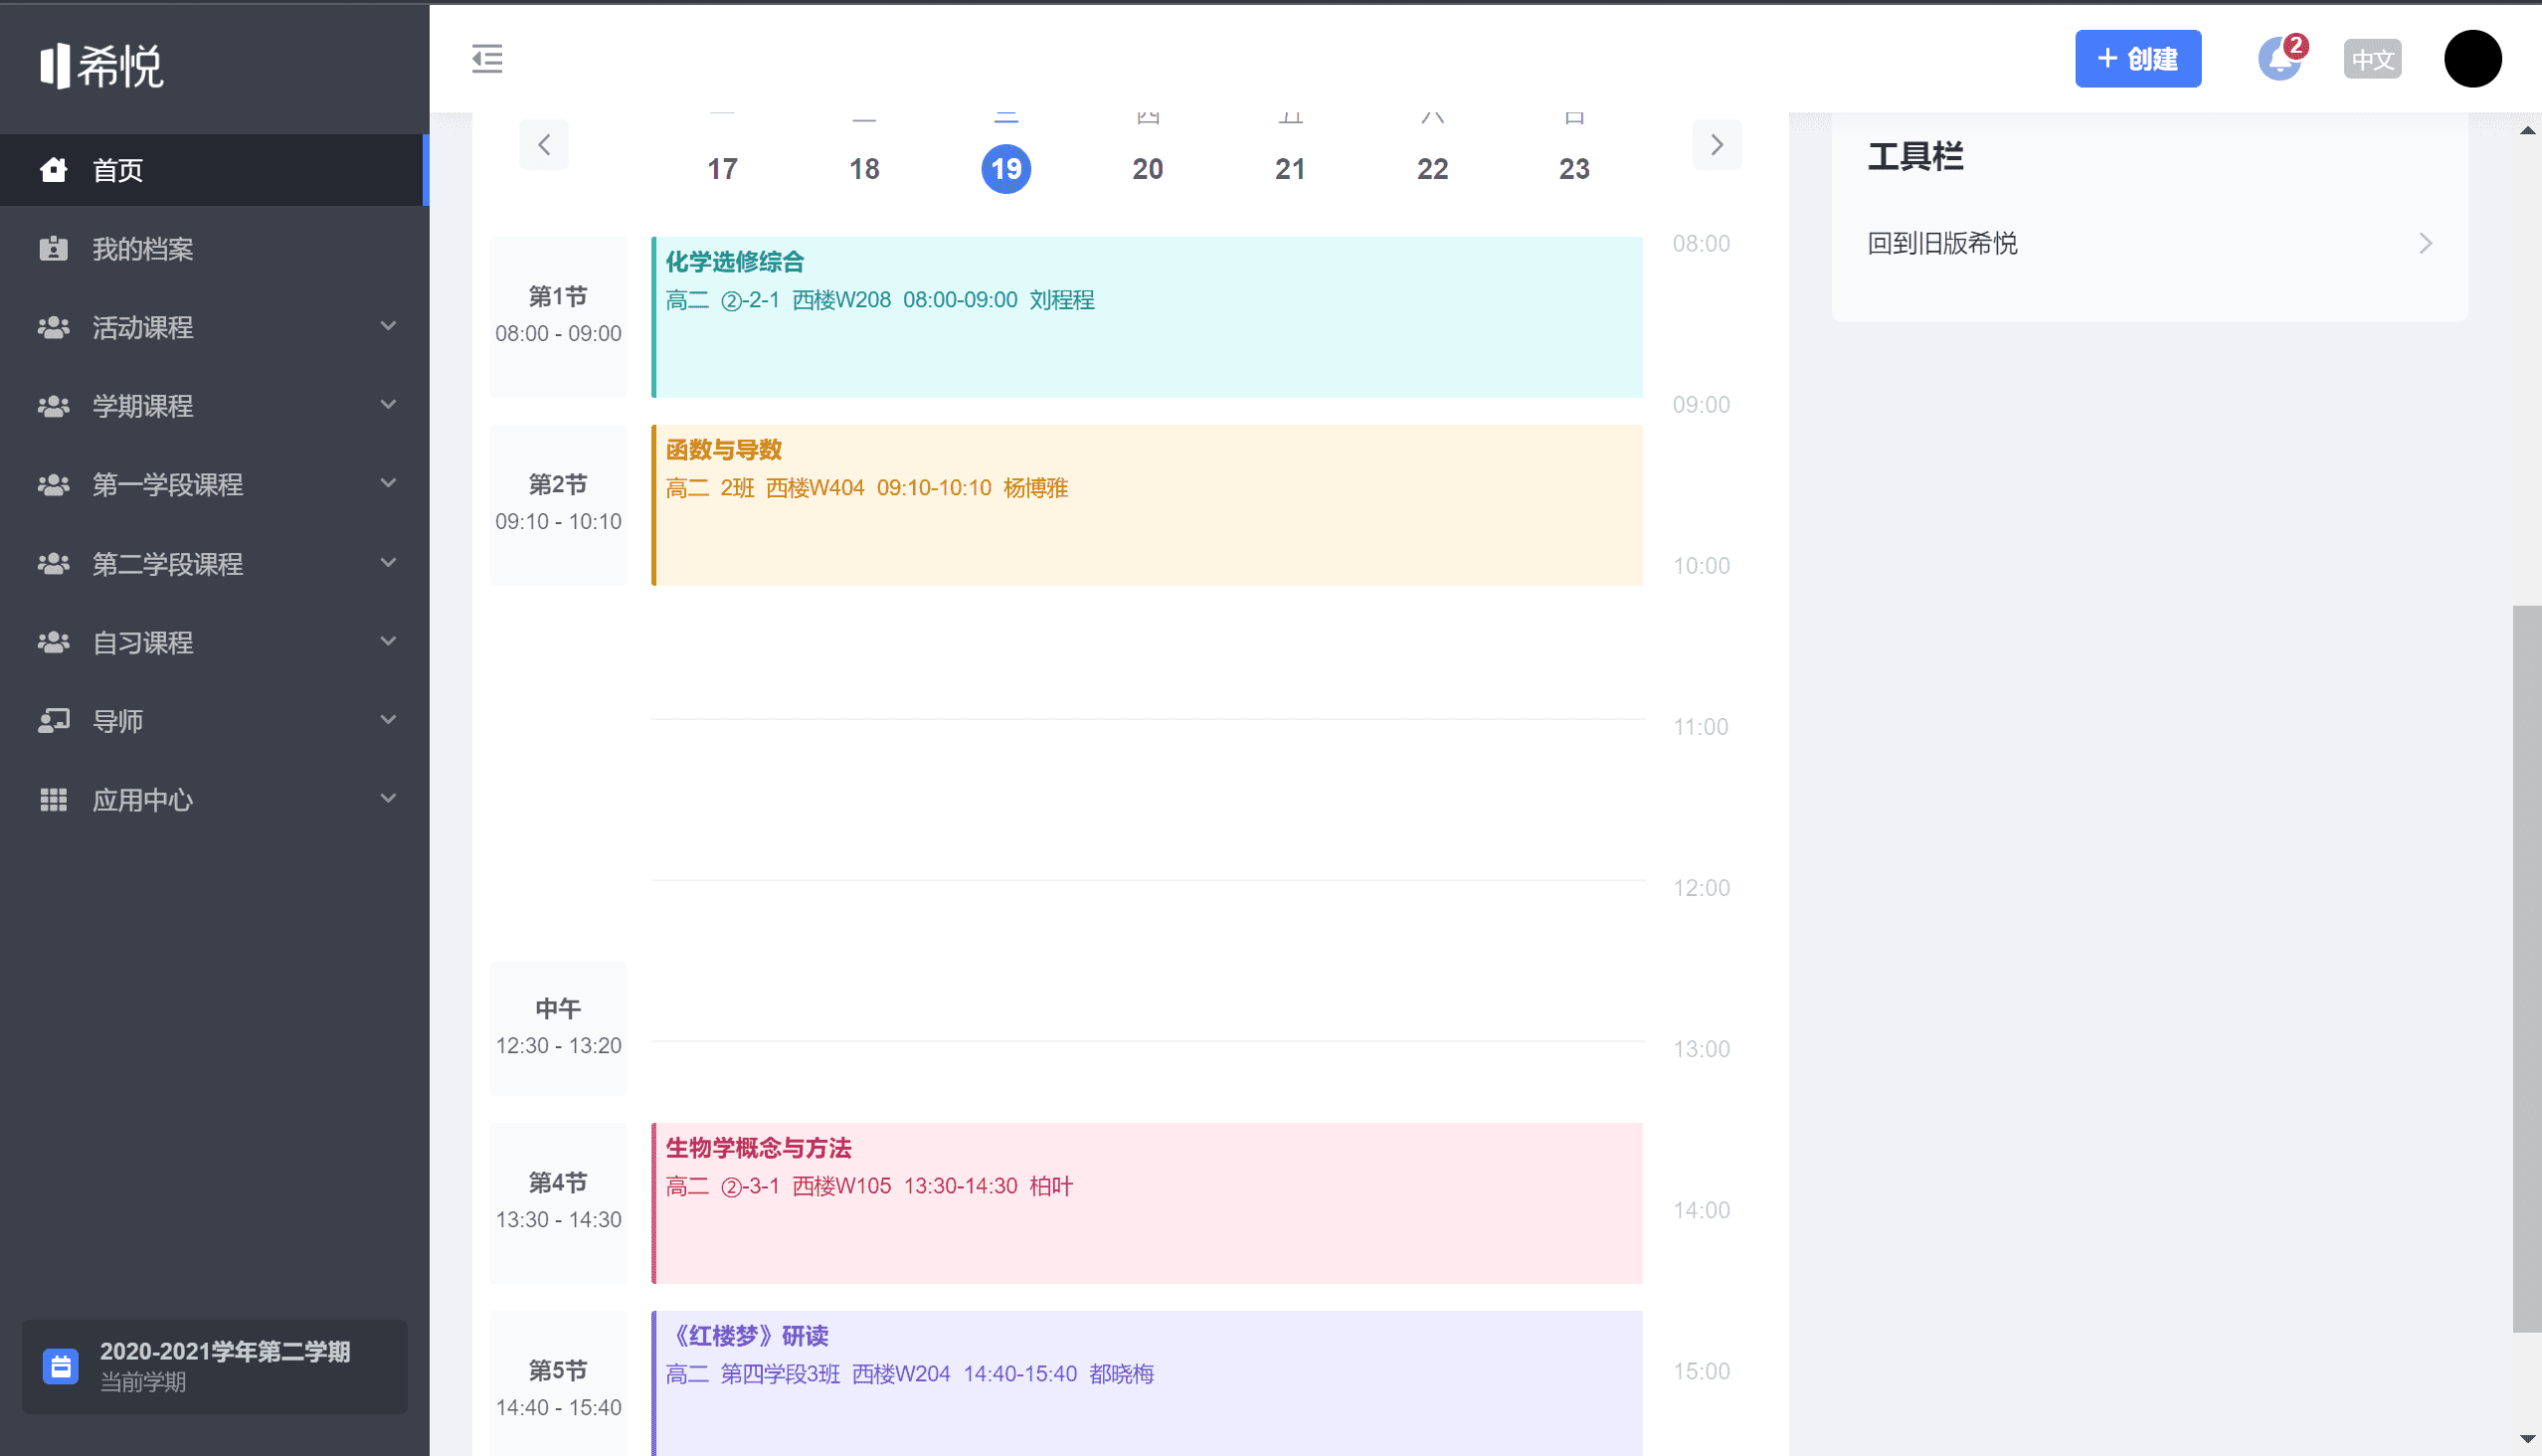
Task: Expand the 第一学段课程 submenu chevron
Action: (389, 483)
